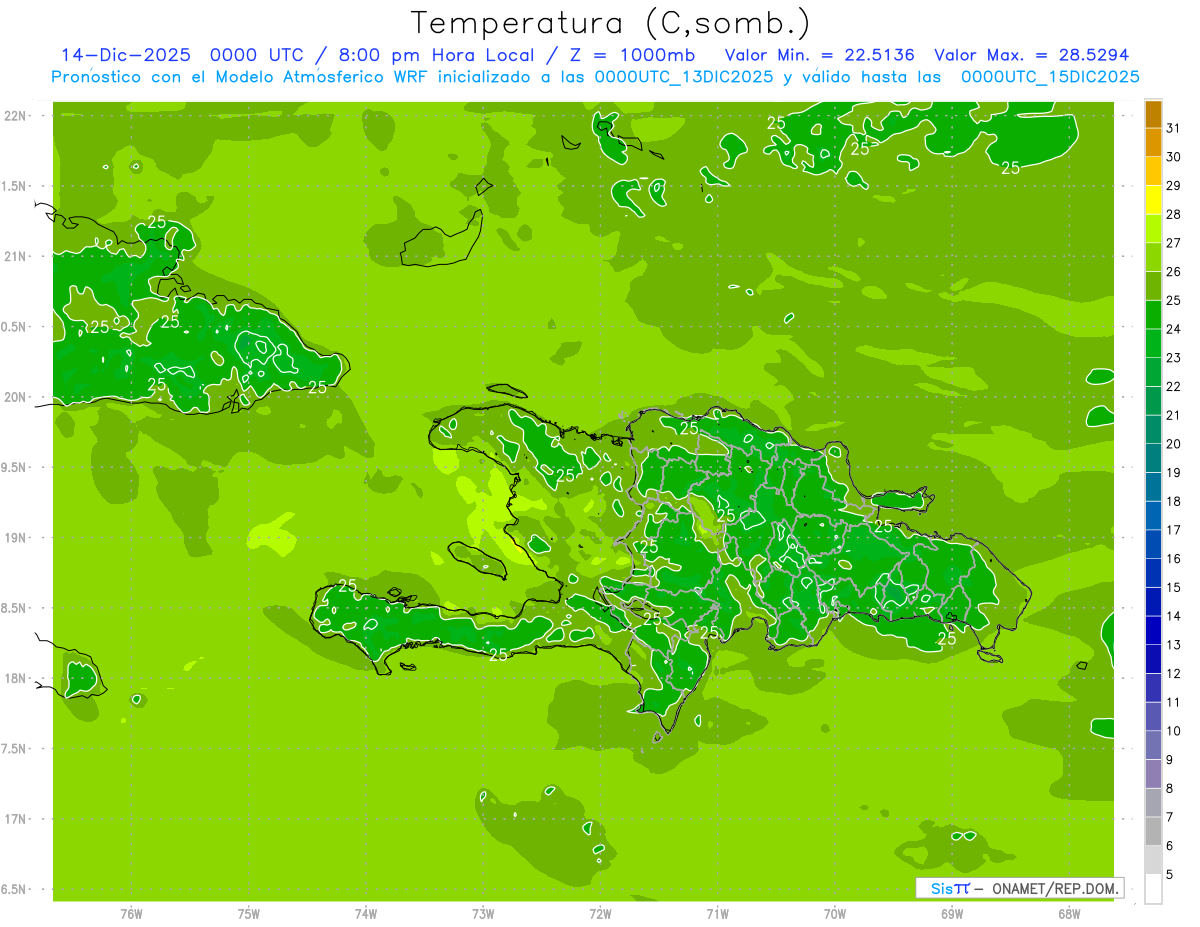This screenshot has width=1200, height=927.
Task: Click the "71W" longitude label
Action: click(718, 914)
